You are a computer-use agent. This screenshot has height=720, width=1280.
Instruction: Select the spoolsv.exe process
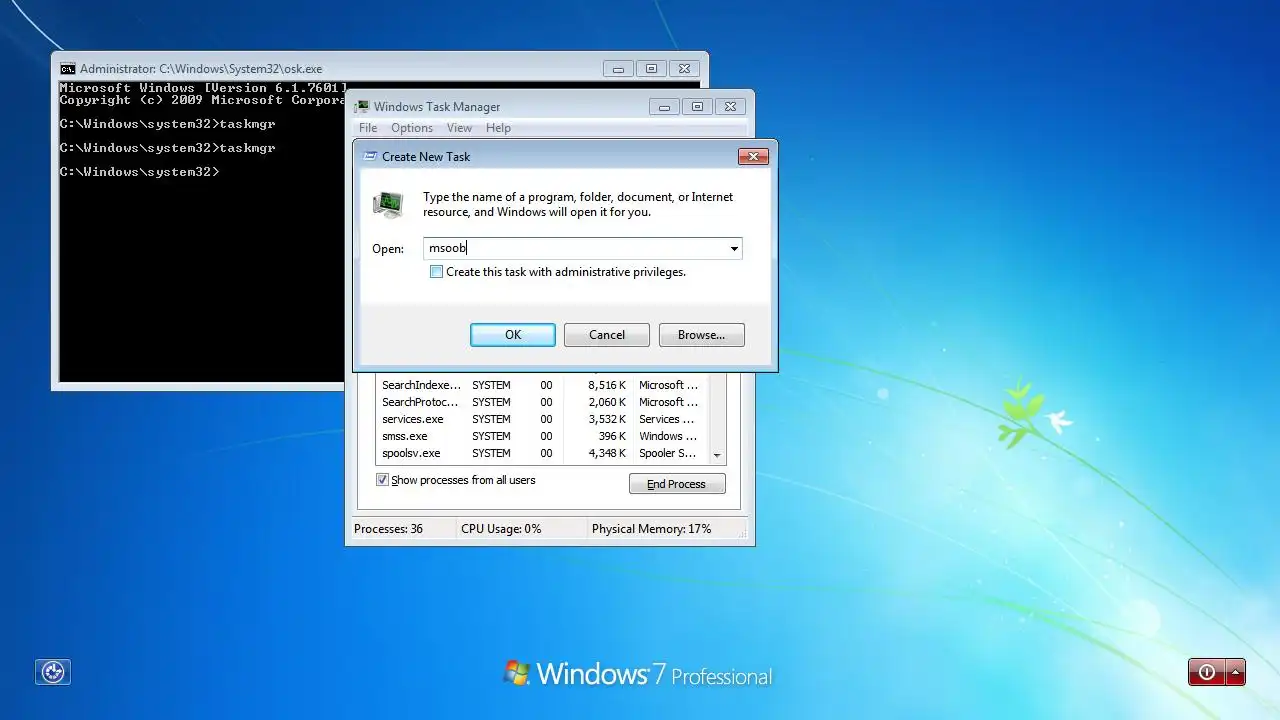pos(541,453)
